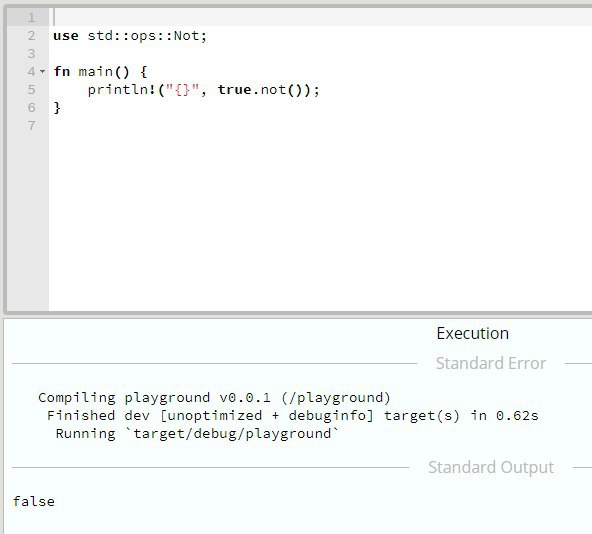Click the 'Finished dev' output line
This screenshot has height=534, width=592.
(x=293, y=415)
